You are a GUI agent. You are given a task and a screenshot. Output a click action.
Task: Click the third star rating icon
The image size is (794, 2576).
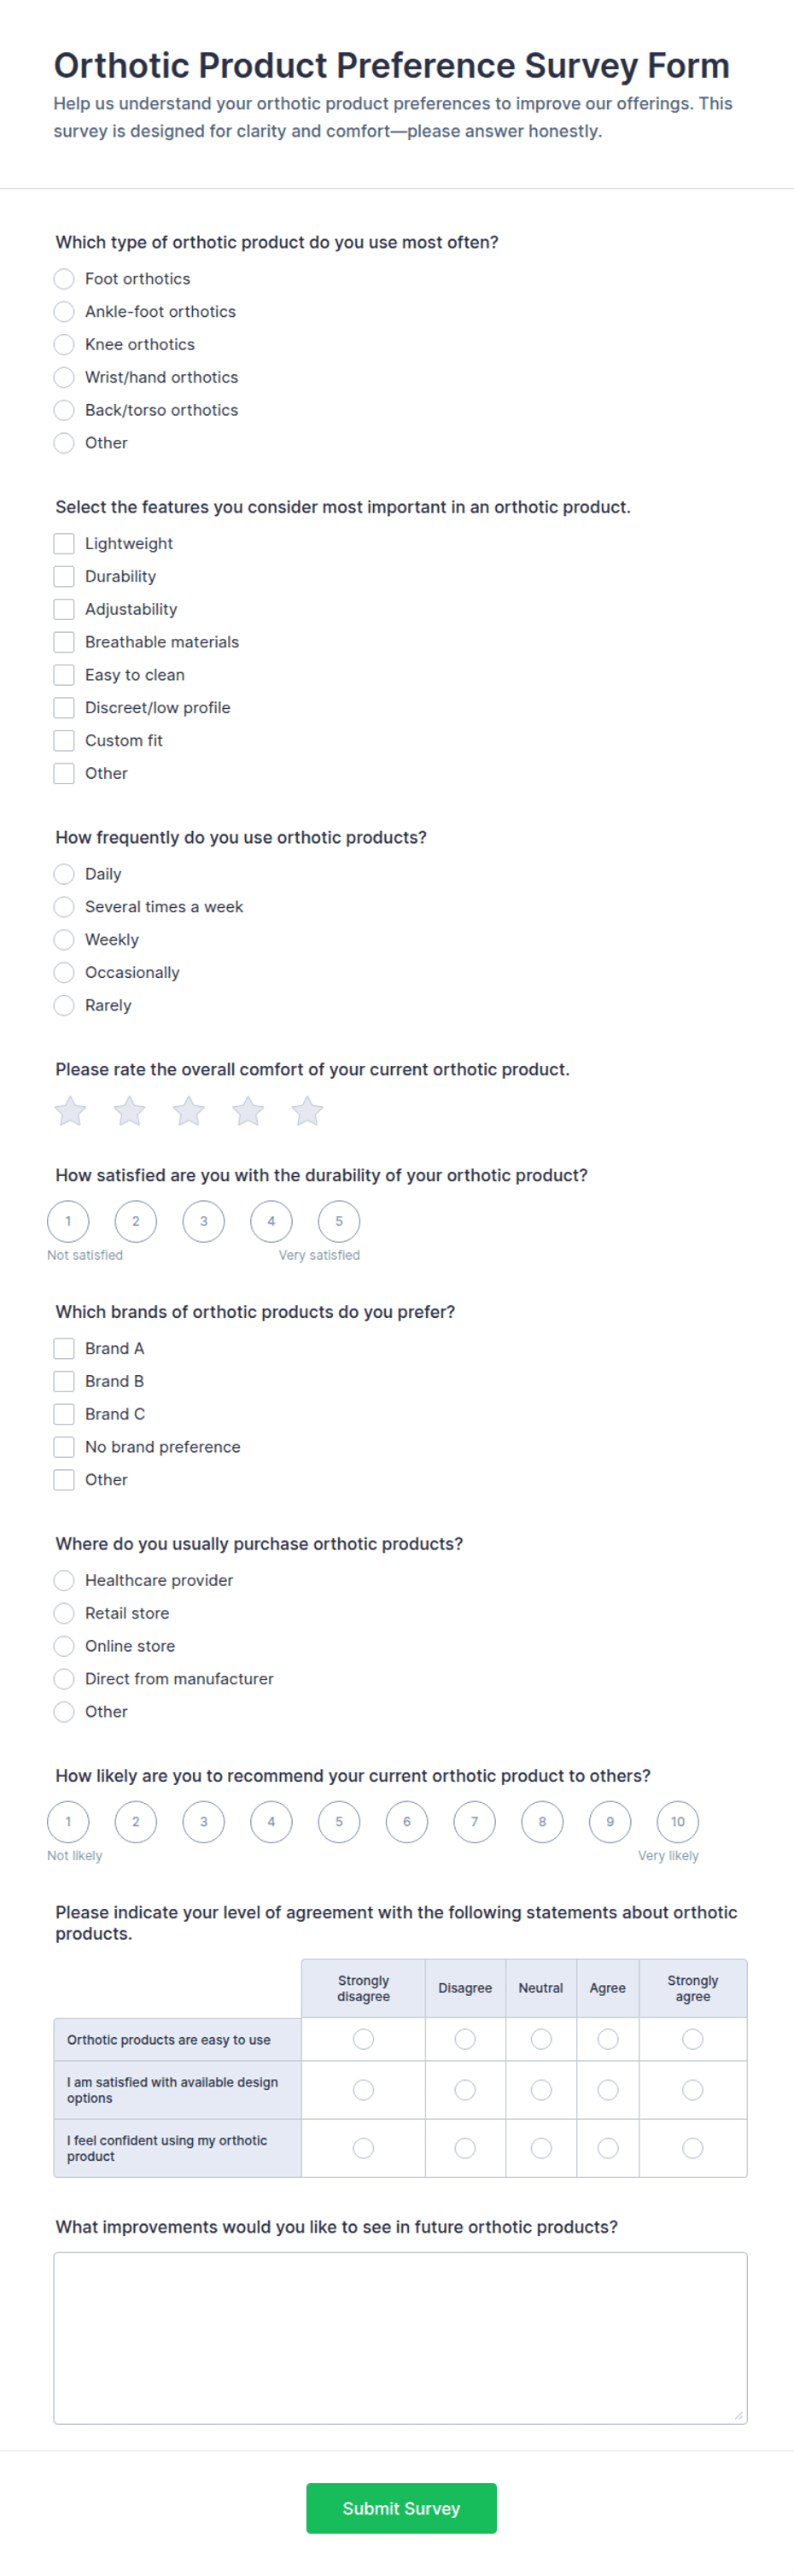[189, 1111]
